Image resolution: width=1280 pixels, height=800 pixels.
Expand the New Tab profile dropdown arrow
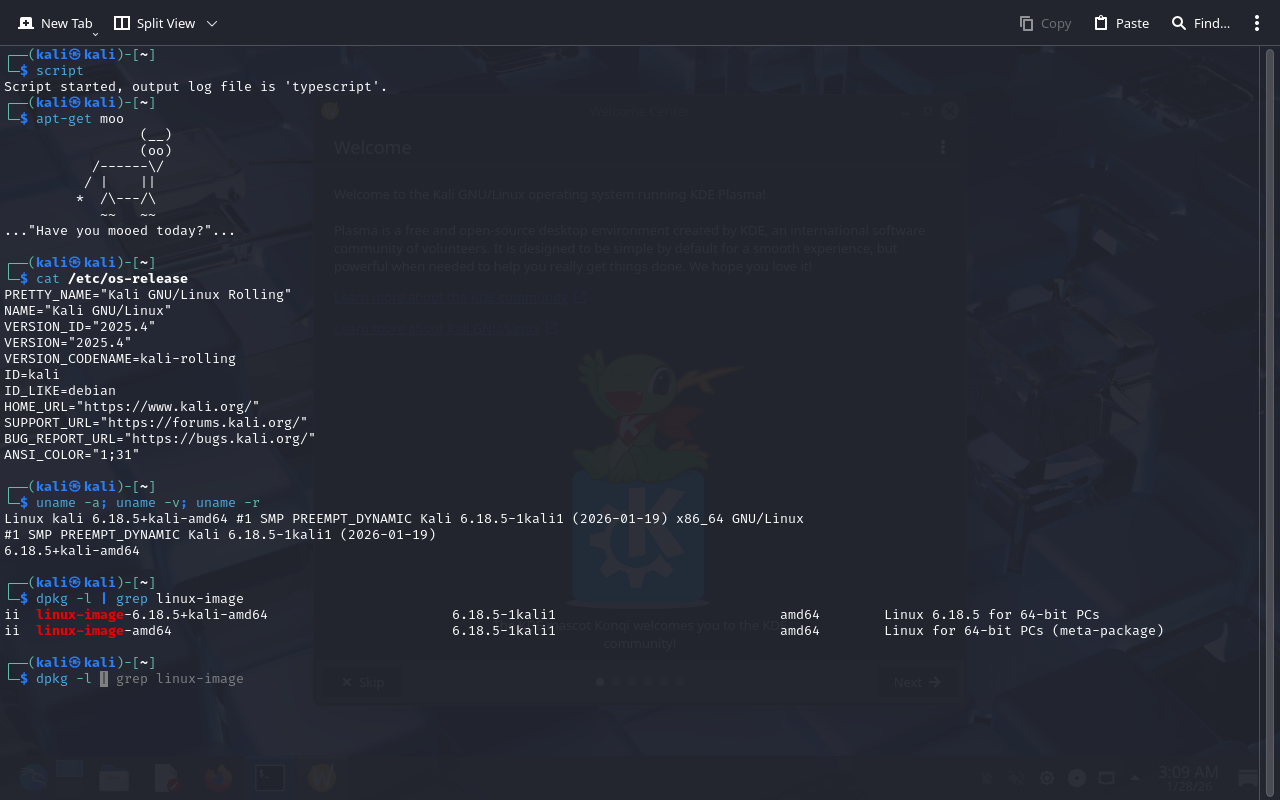pyautogui.click(x=95, y=35)
